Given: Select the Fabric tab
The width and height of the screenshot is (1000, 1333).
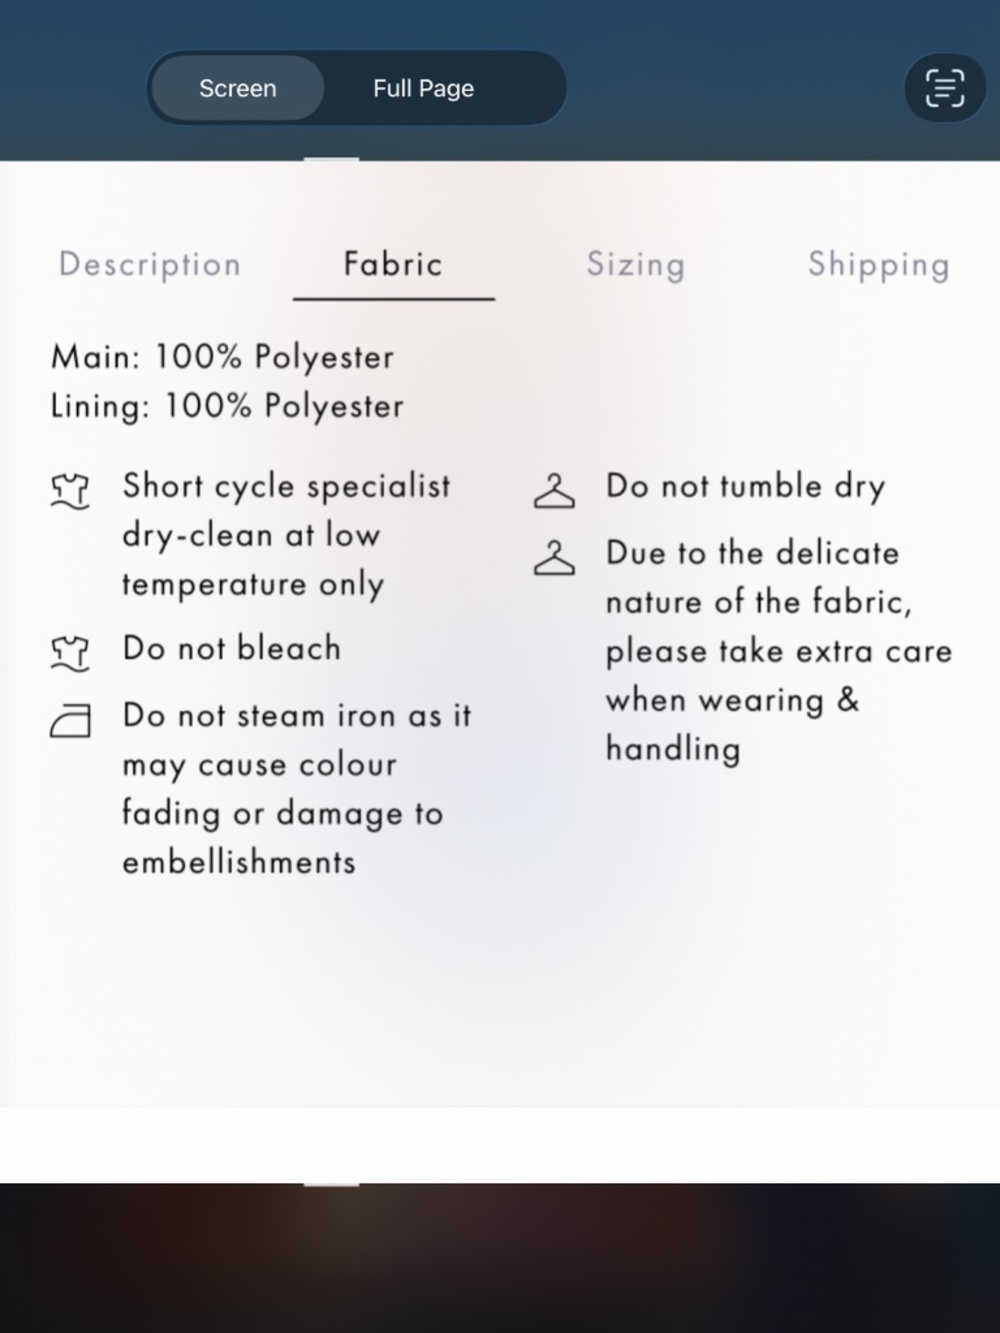Looking at the screenshot, I should [x=393, y=264].
